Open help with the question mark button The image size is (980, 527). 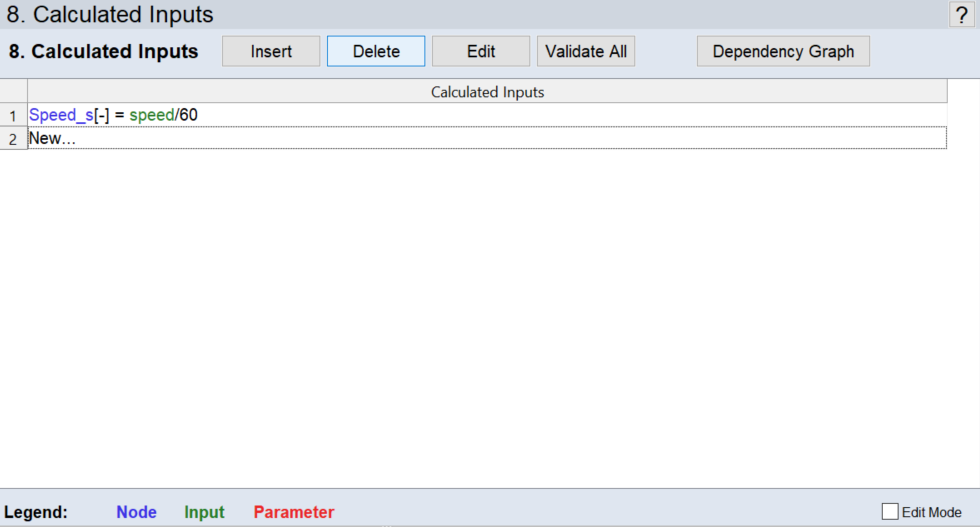coord(961,15)
